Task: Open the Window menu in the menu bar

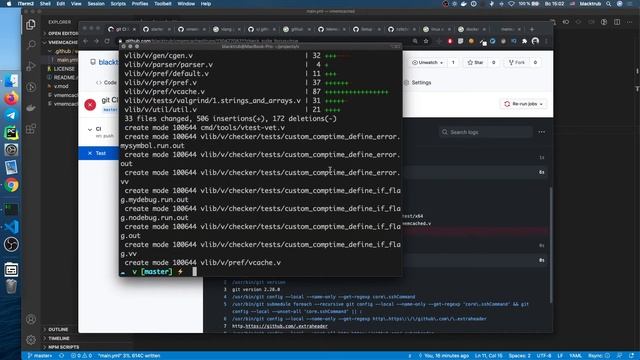Action: pos(186,4)
